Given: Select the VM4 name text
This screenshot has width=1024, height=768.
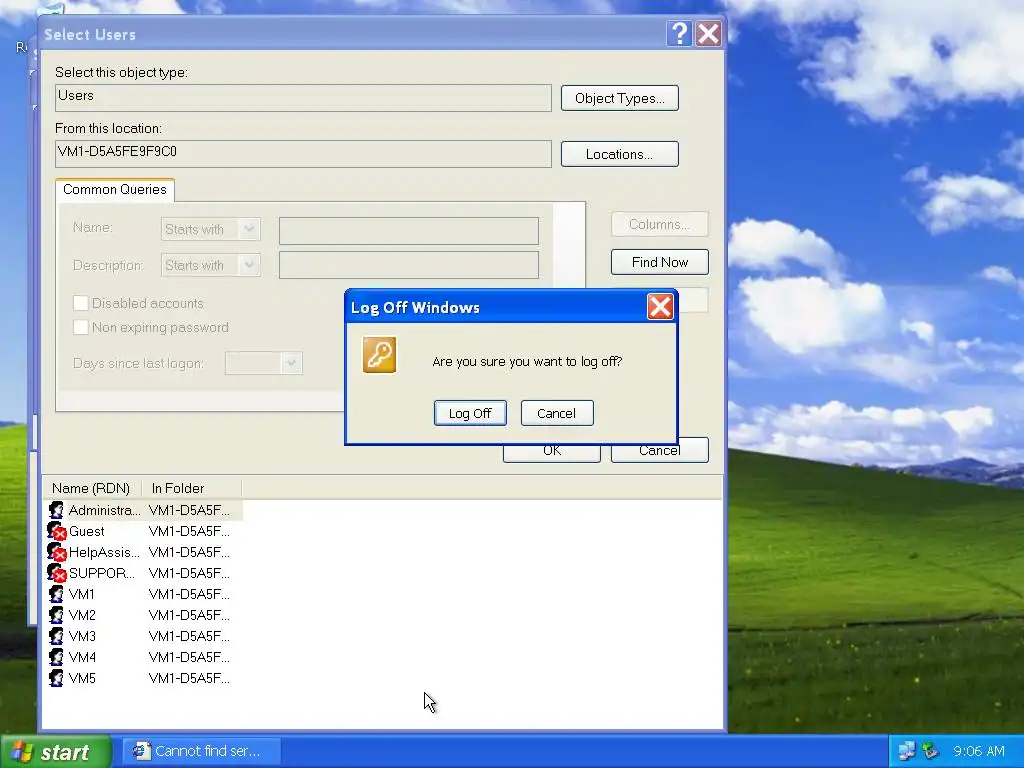Looking at the screenshot, I should 82,657.
